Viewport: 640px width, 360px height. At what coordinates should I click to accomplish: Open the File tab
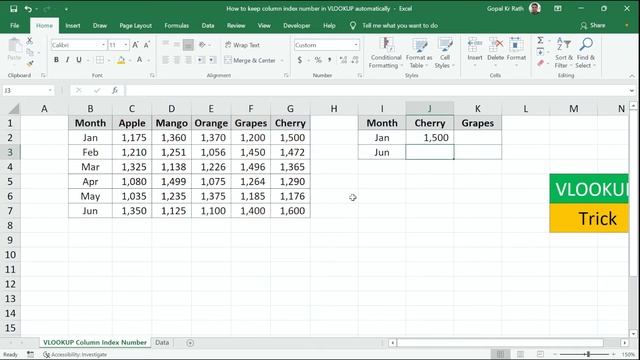[x=15, y=25]
